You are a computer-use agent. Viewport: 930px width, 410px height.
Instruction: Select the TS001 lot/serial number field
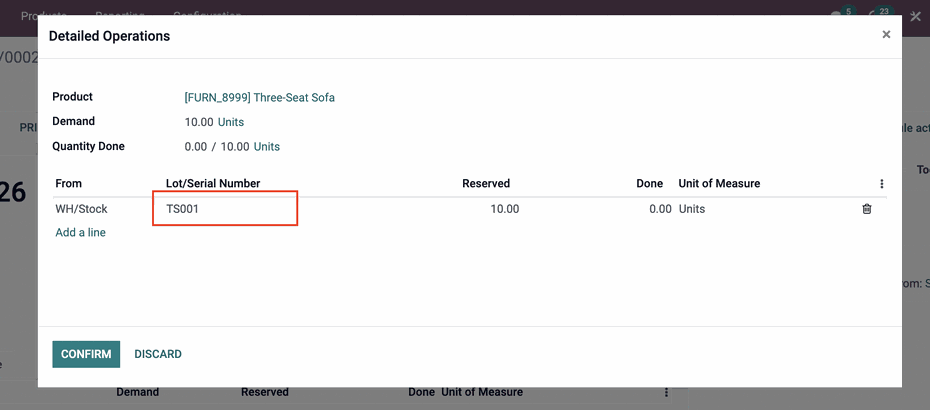coord(225,209)
